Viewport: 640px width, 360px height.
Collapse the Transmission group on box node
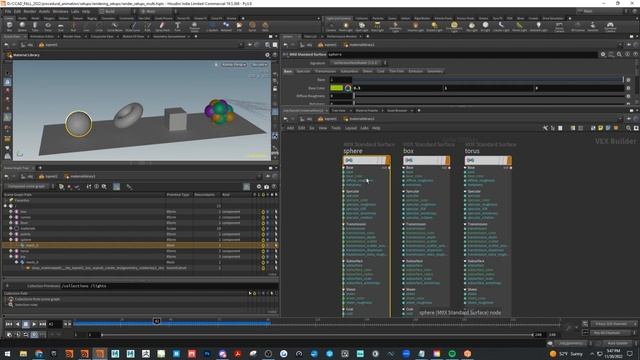(x=404, y=224)
